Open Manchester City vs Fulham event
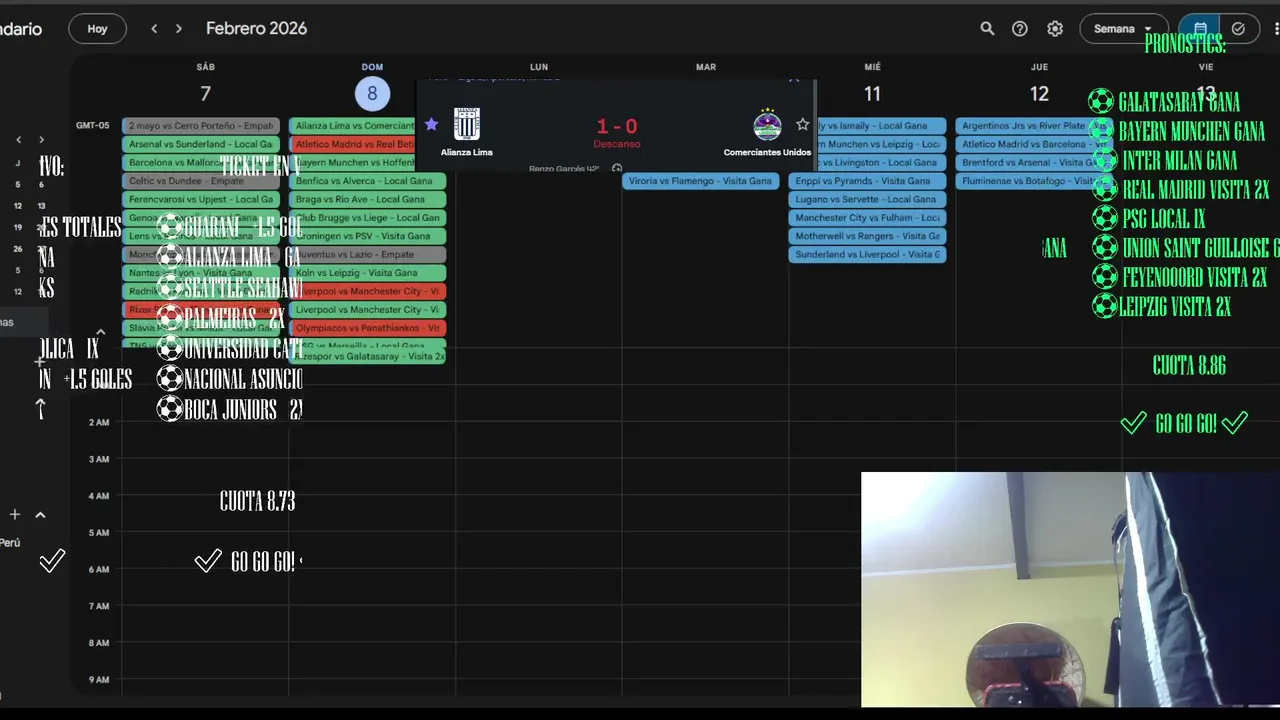The image size is (1280, 720). tap(867, 218)
